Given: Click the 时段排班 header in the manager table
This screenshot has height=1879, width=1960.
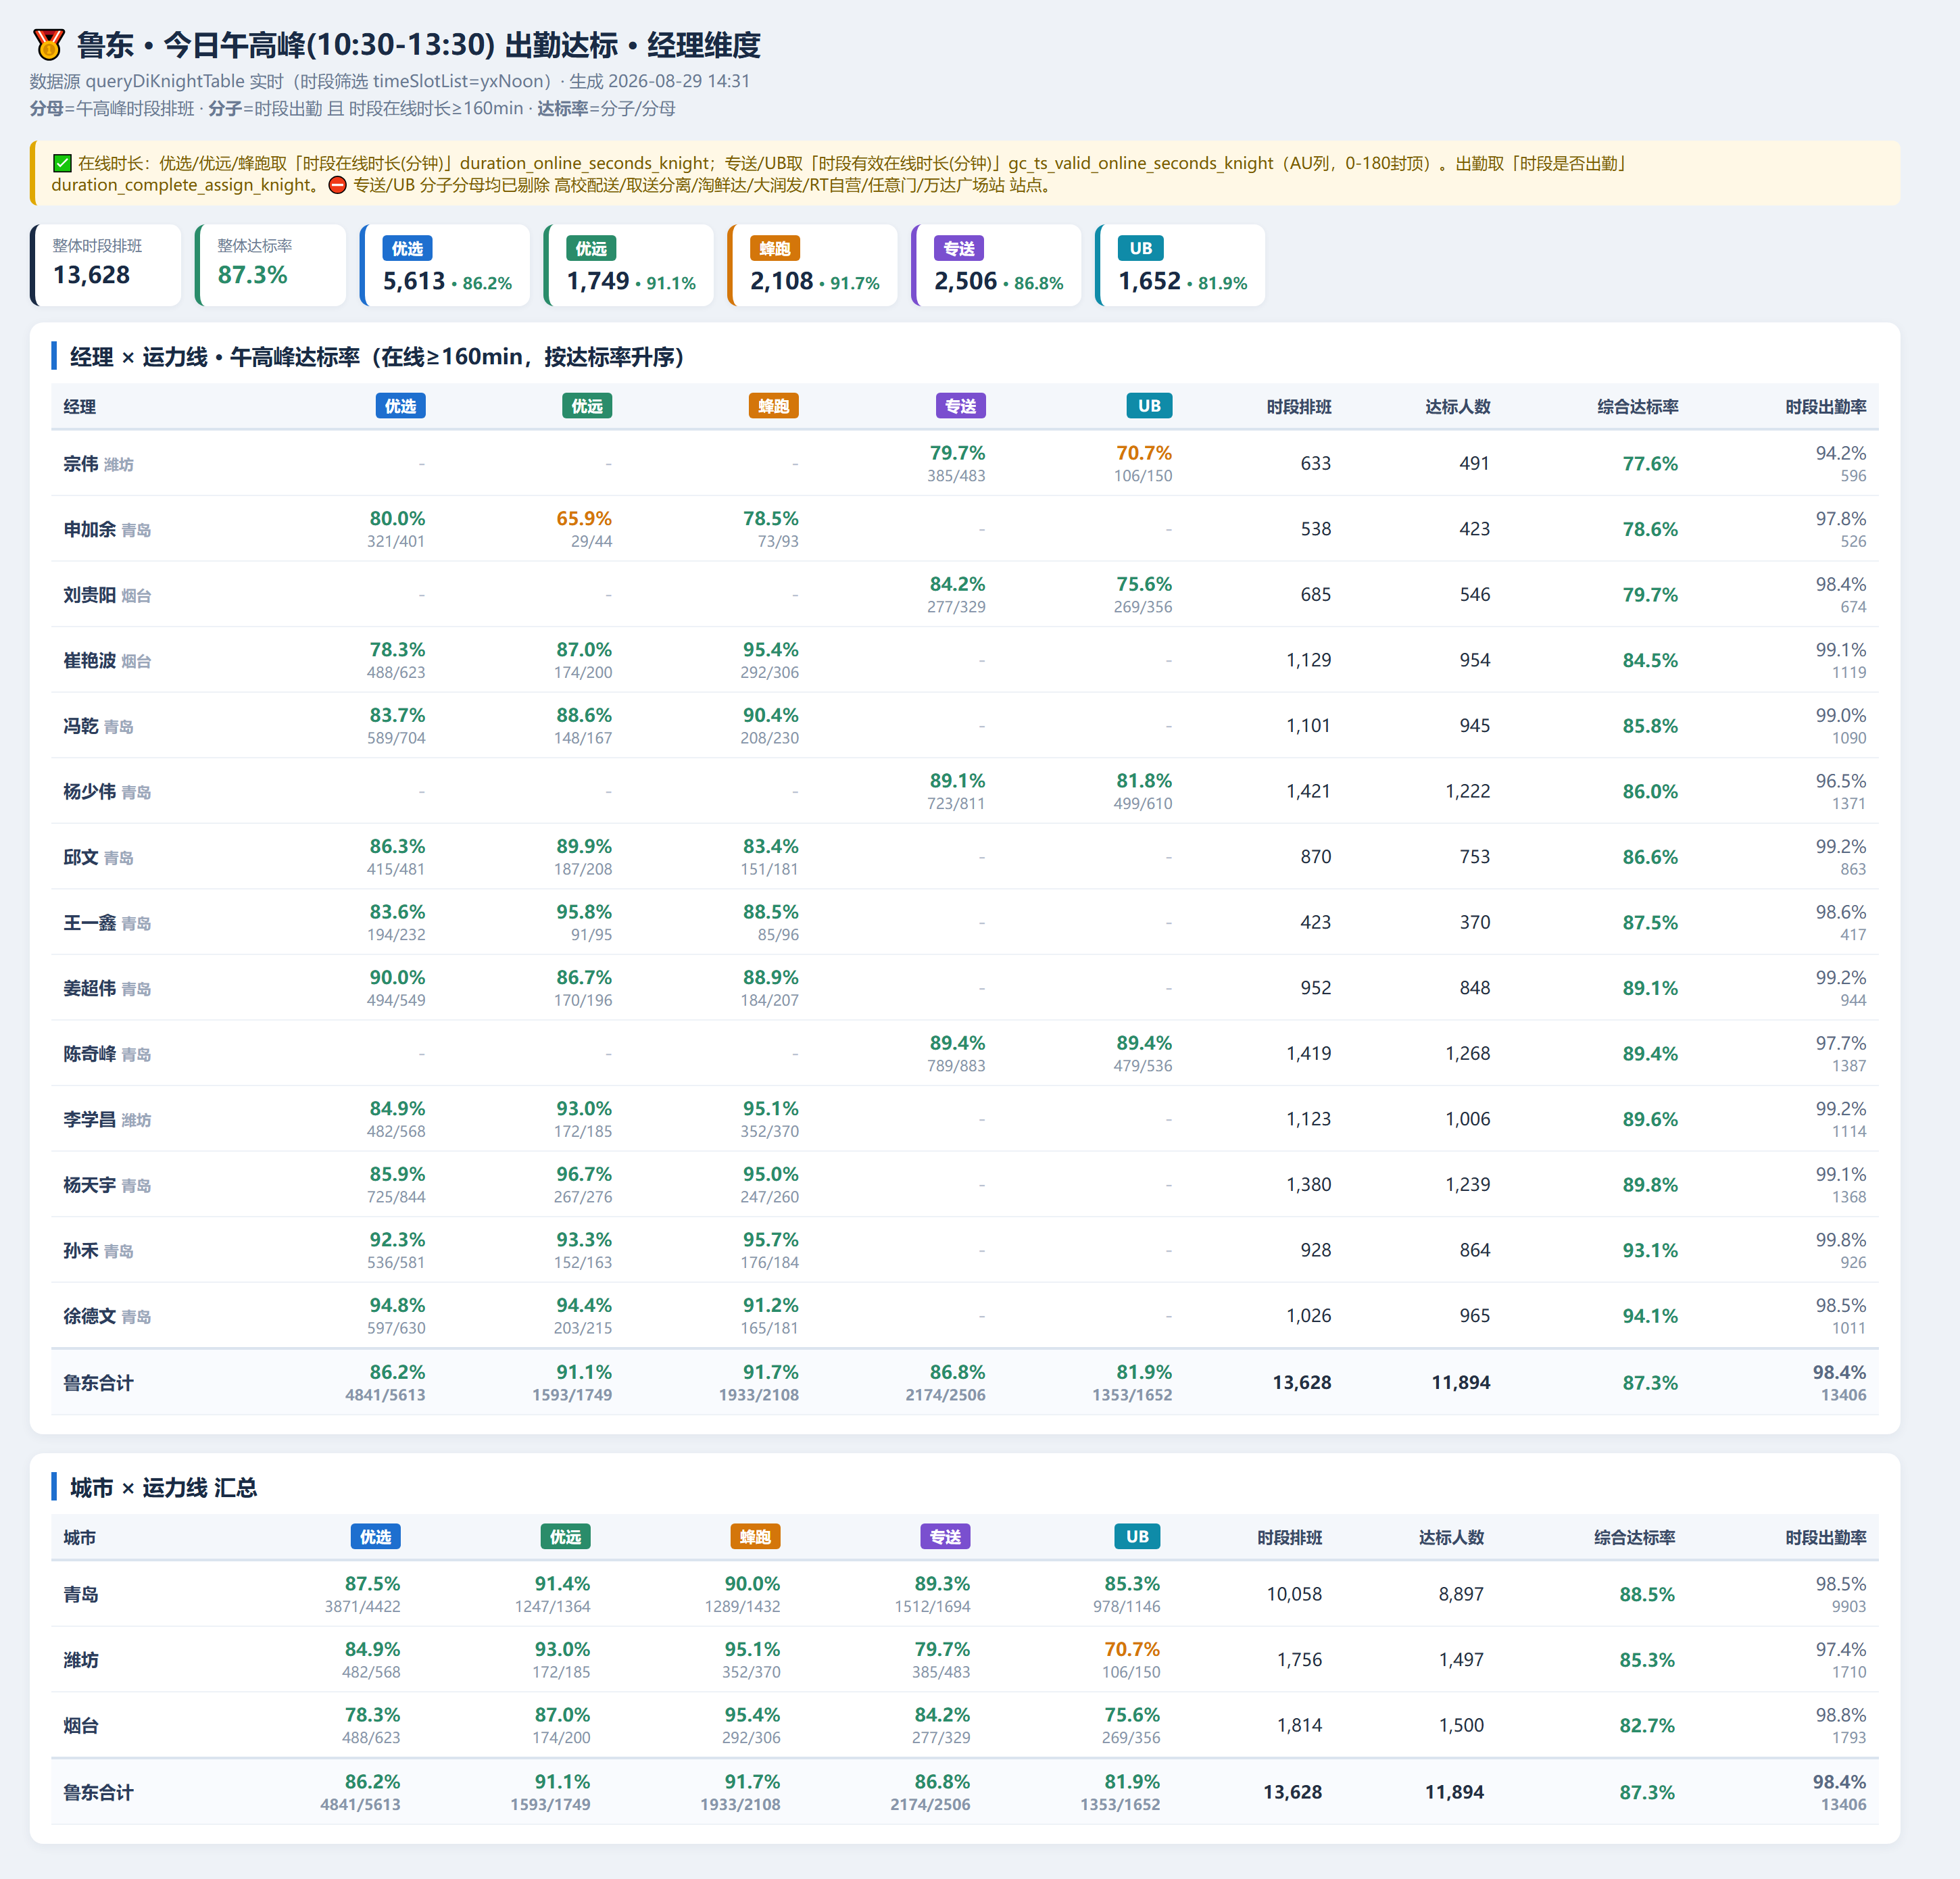Looking at the screenshot, I should (1299, 407).
